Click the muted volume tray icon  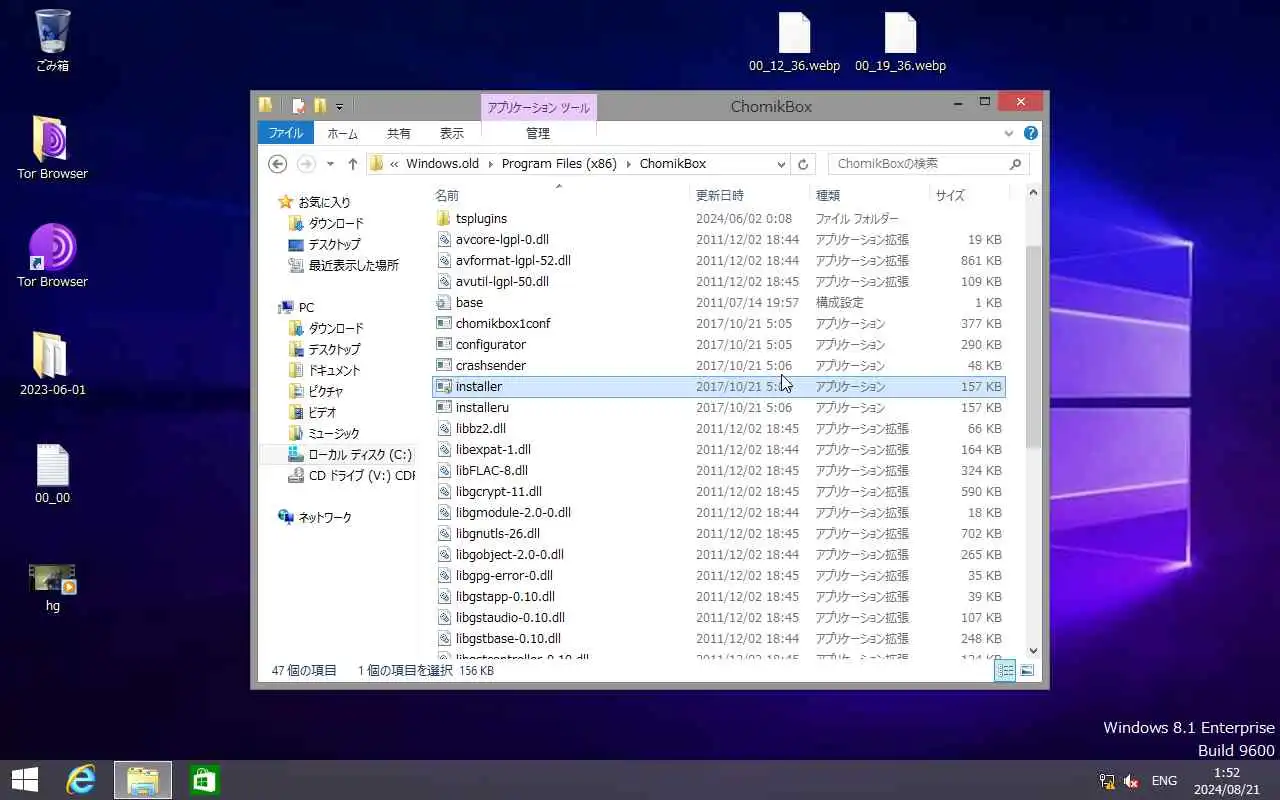1132,781
